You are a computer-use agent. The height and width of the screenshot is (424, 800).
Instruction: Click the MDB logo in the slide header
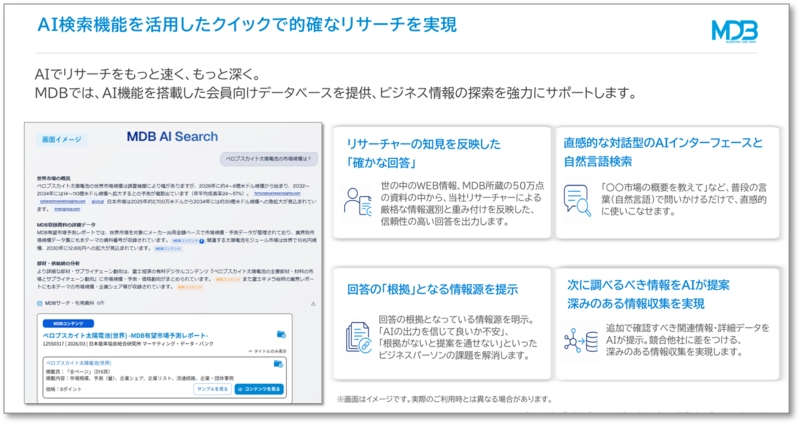tap(734, 32)
